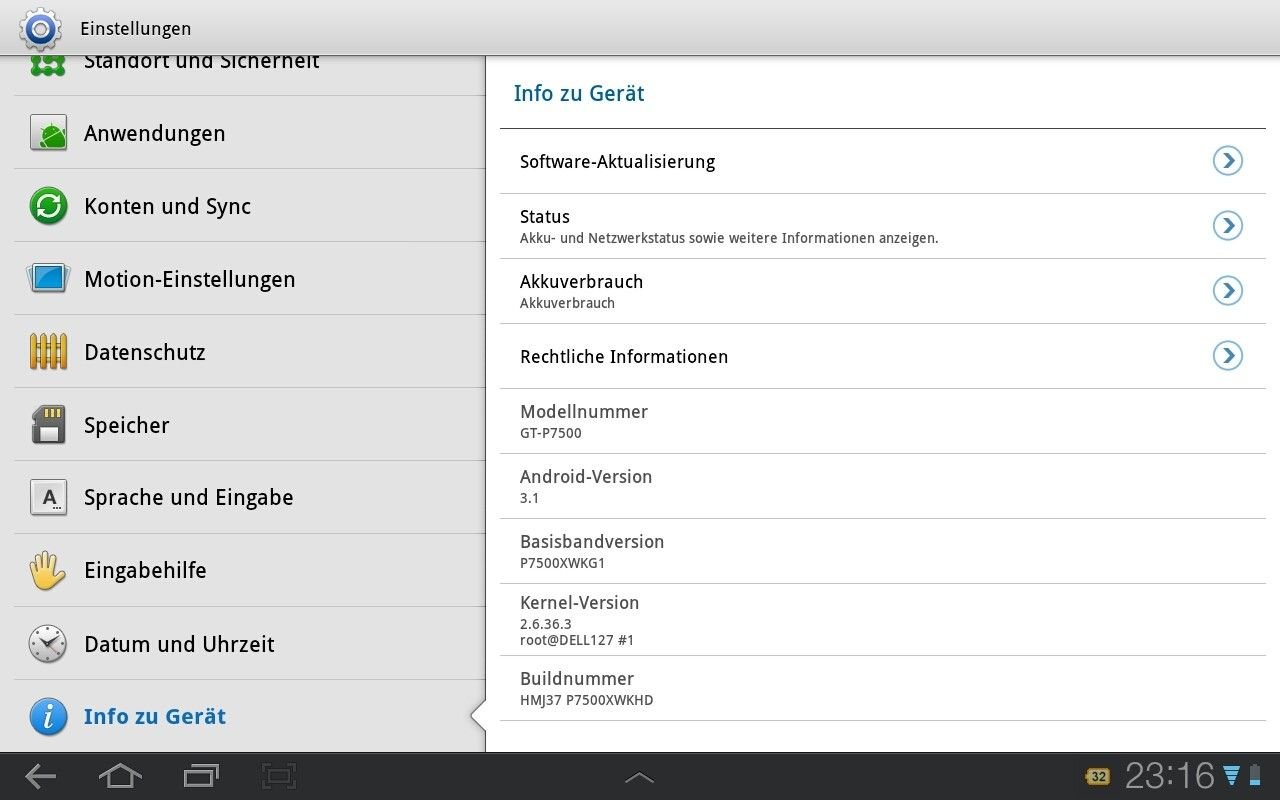Screen dimensions: 1280x800
Task: Open the clock in system bar
Action: [1169, 776]
